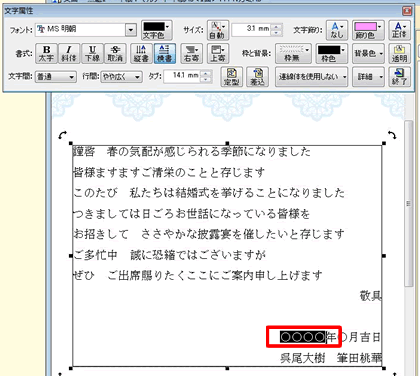Click the line starting with 謹啓 春の気配

tap(192, 152)
